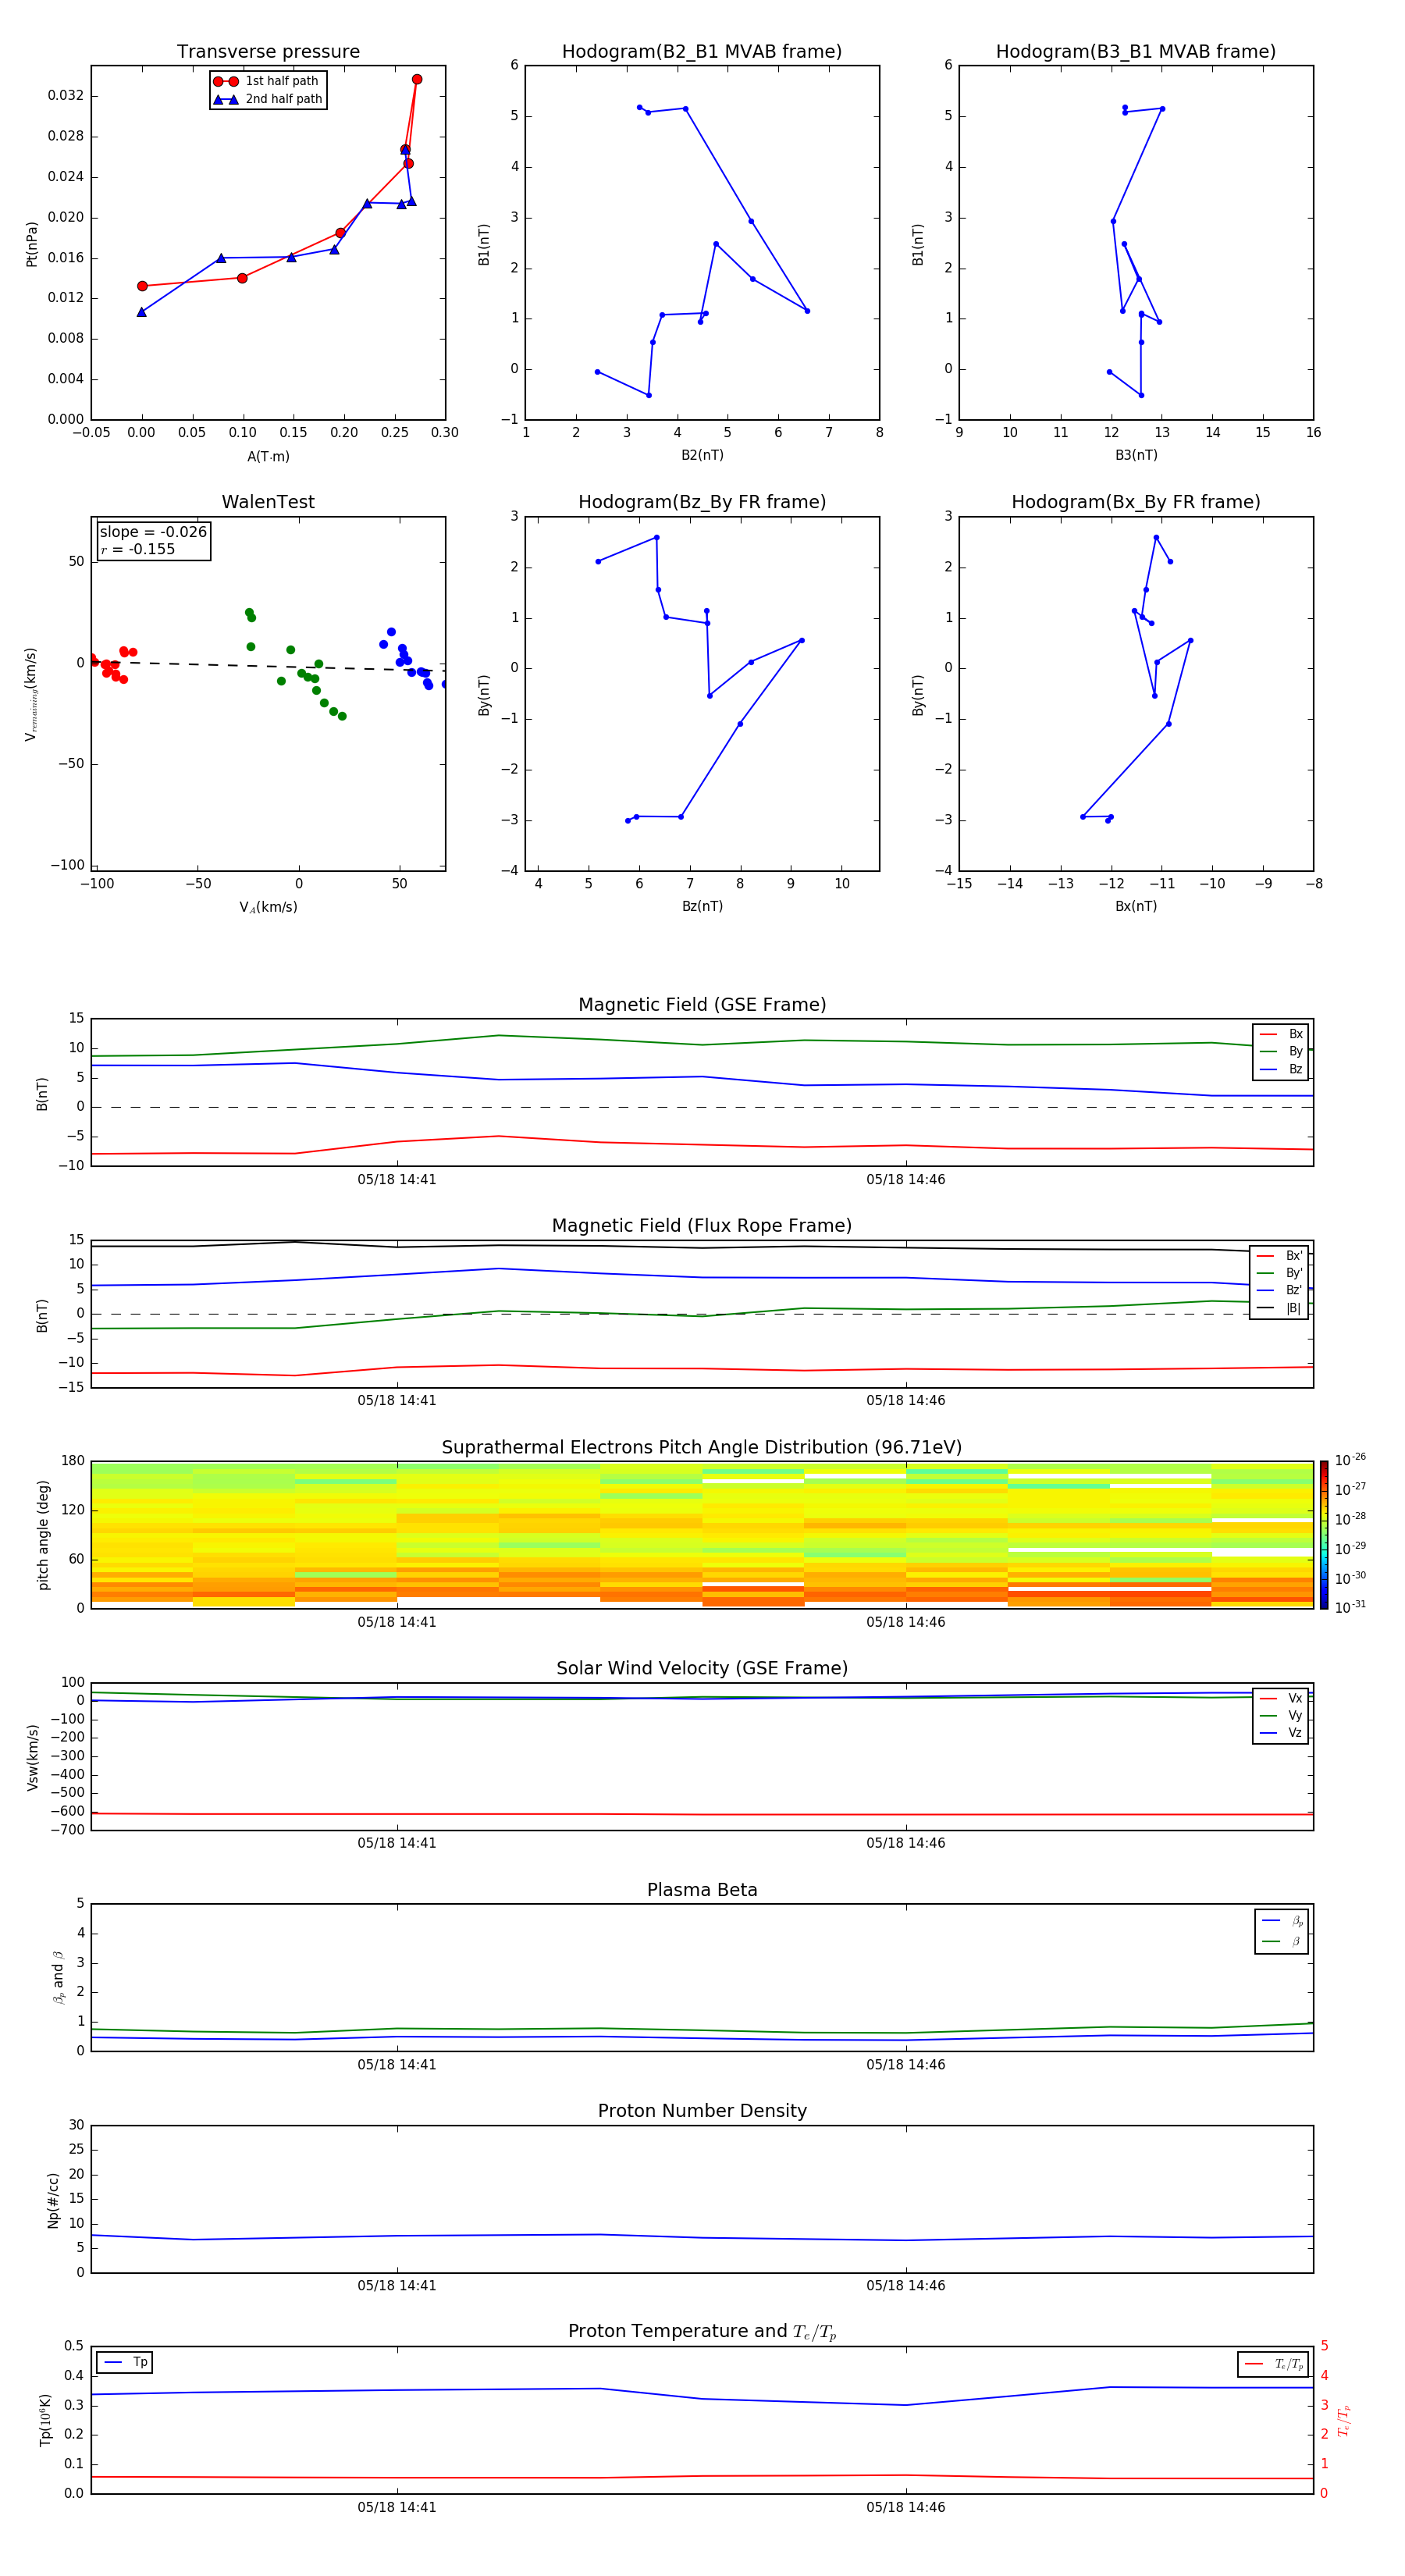Click the 'Solar Wind Velocity (GSE Frame)' title

702,1669
